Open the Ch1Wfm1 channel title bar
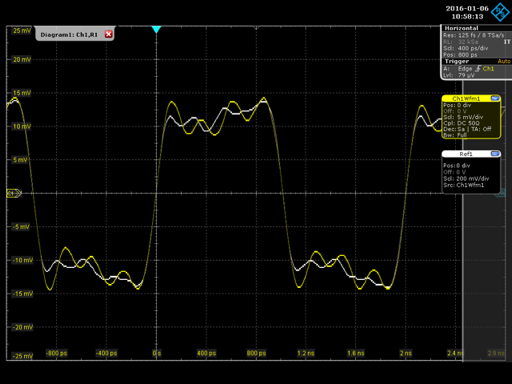The height and width of the screenshot is (384, 512). tap(466, 99)
